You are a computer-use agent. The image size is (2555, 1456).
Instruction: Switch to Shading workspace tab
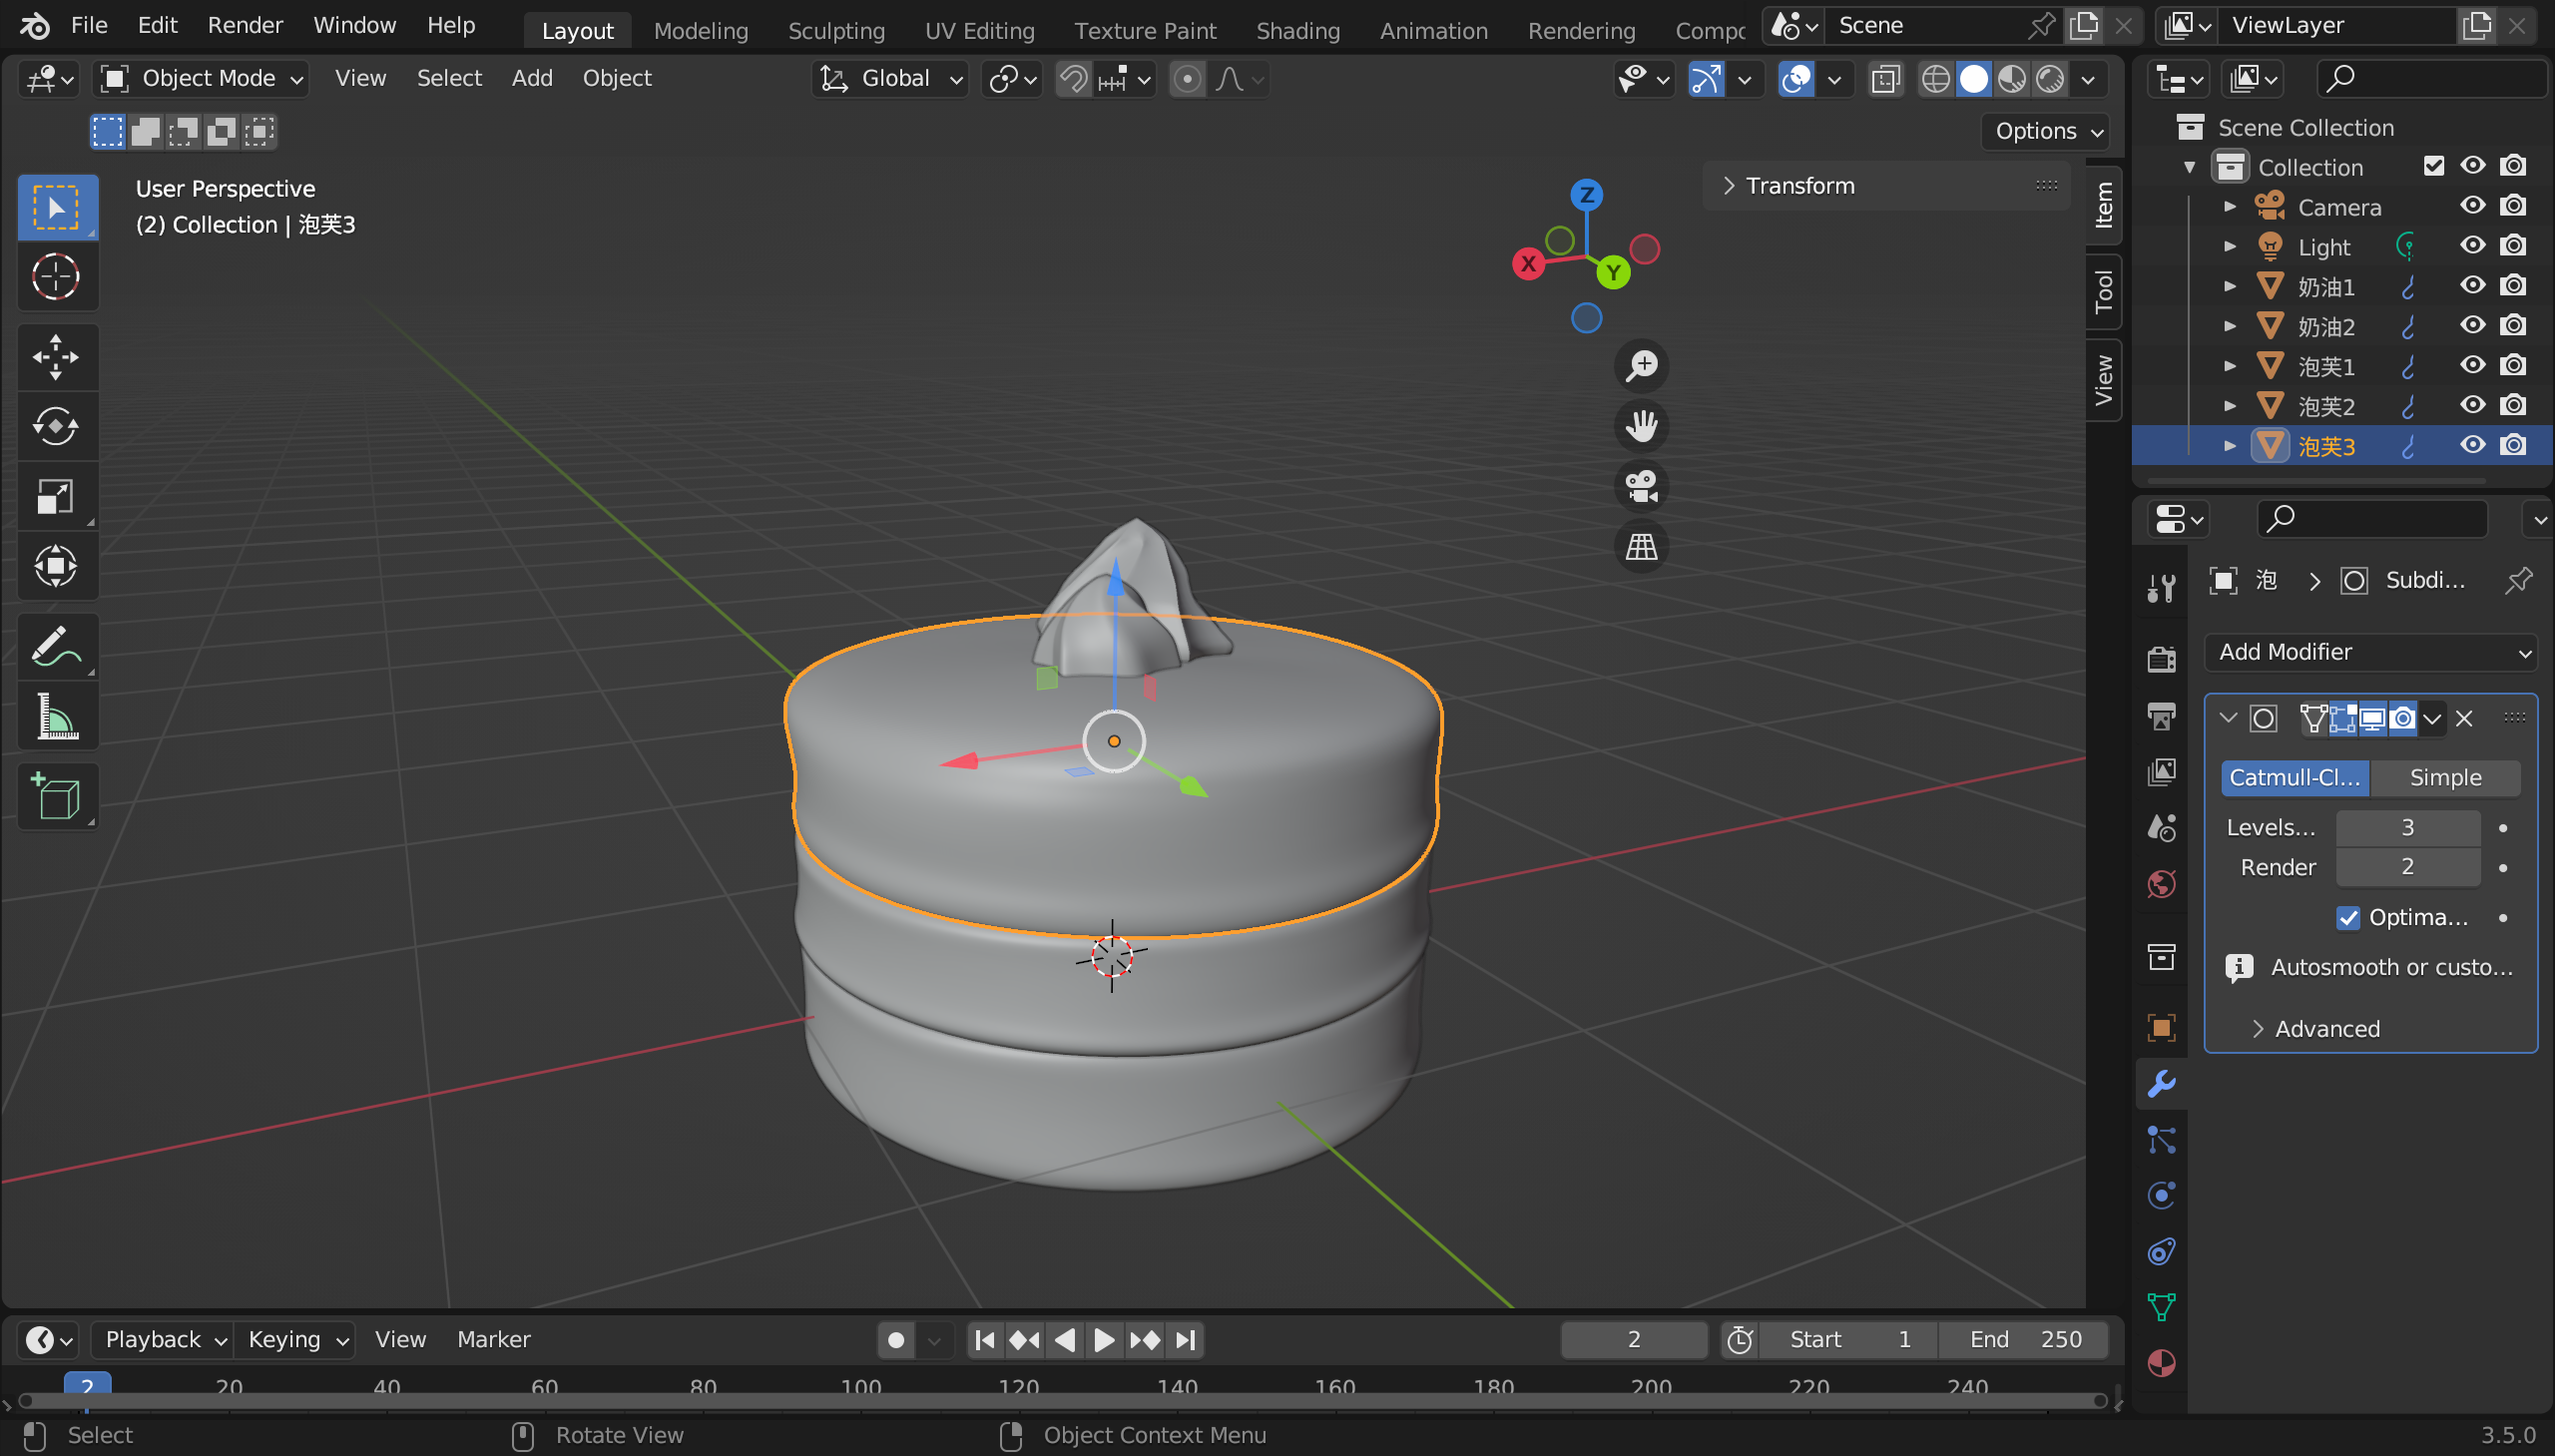(1298, 31)
